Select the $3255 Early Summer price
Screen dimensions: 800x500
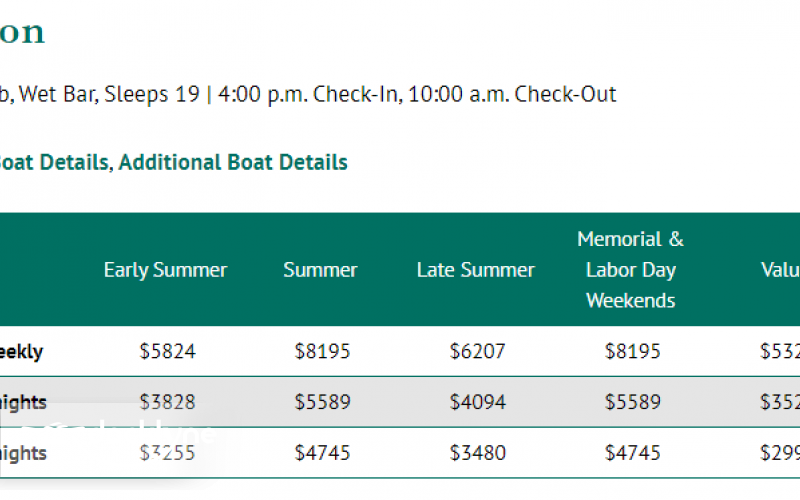[167, 453]
